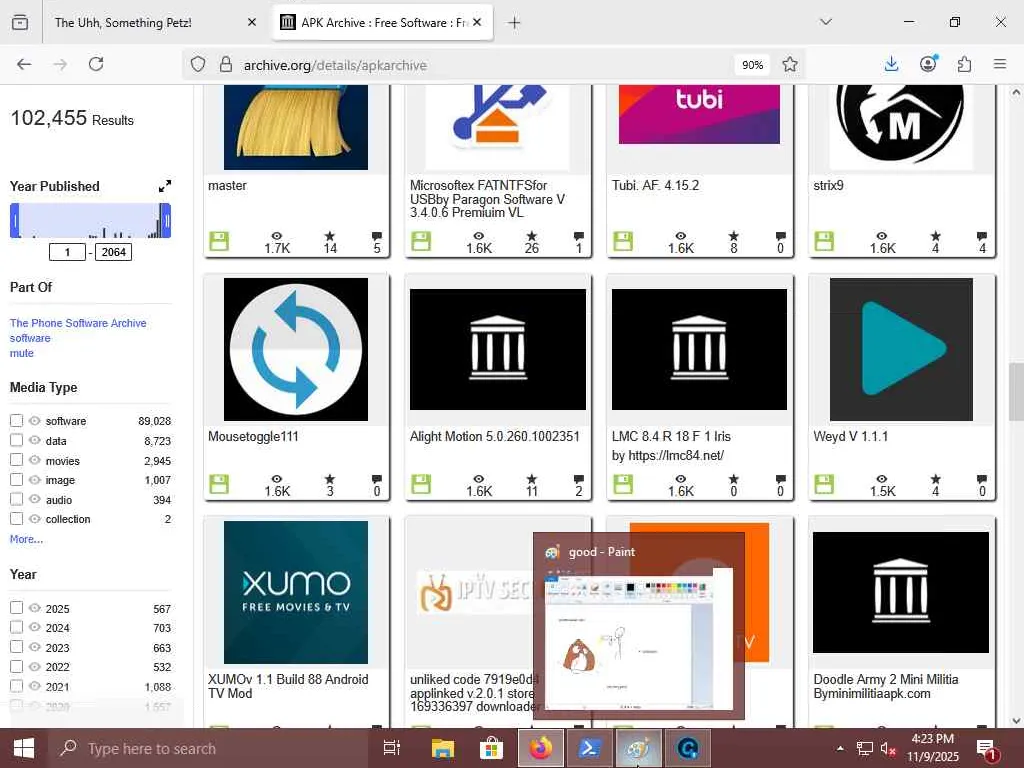Screen dimensions: 1024x768
Task: Click the address bar URL
Action: 335,65
